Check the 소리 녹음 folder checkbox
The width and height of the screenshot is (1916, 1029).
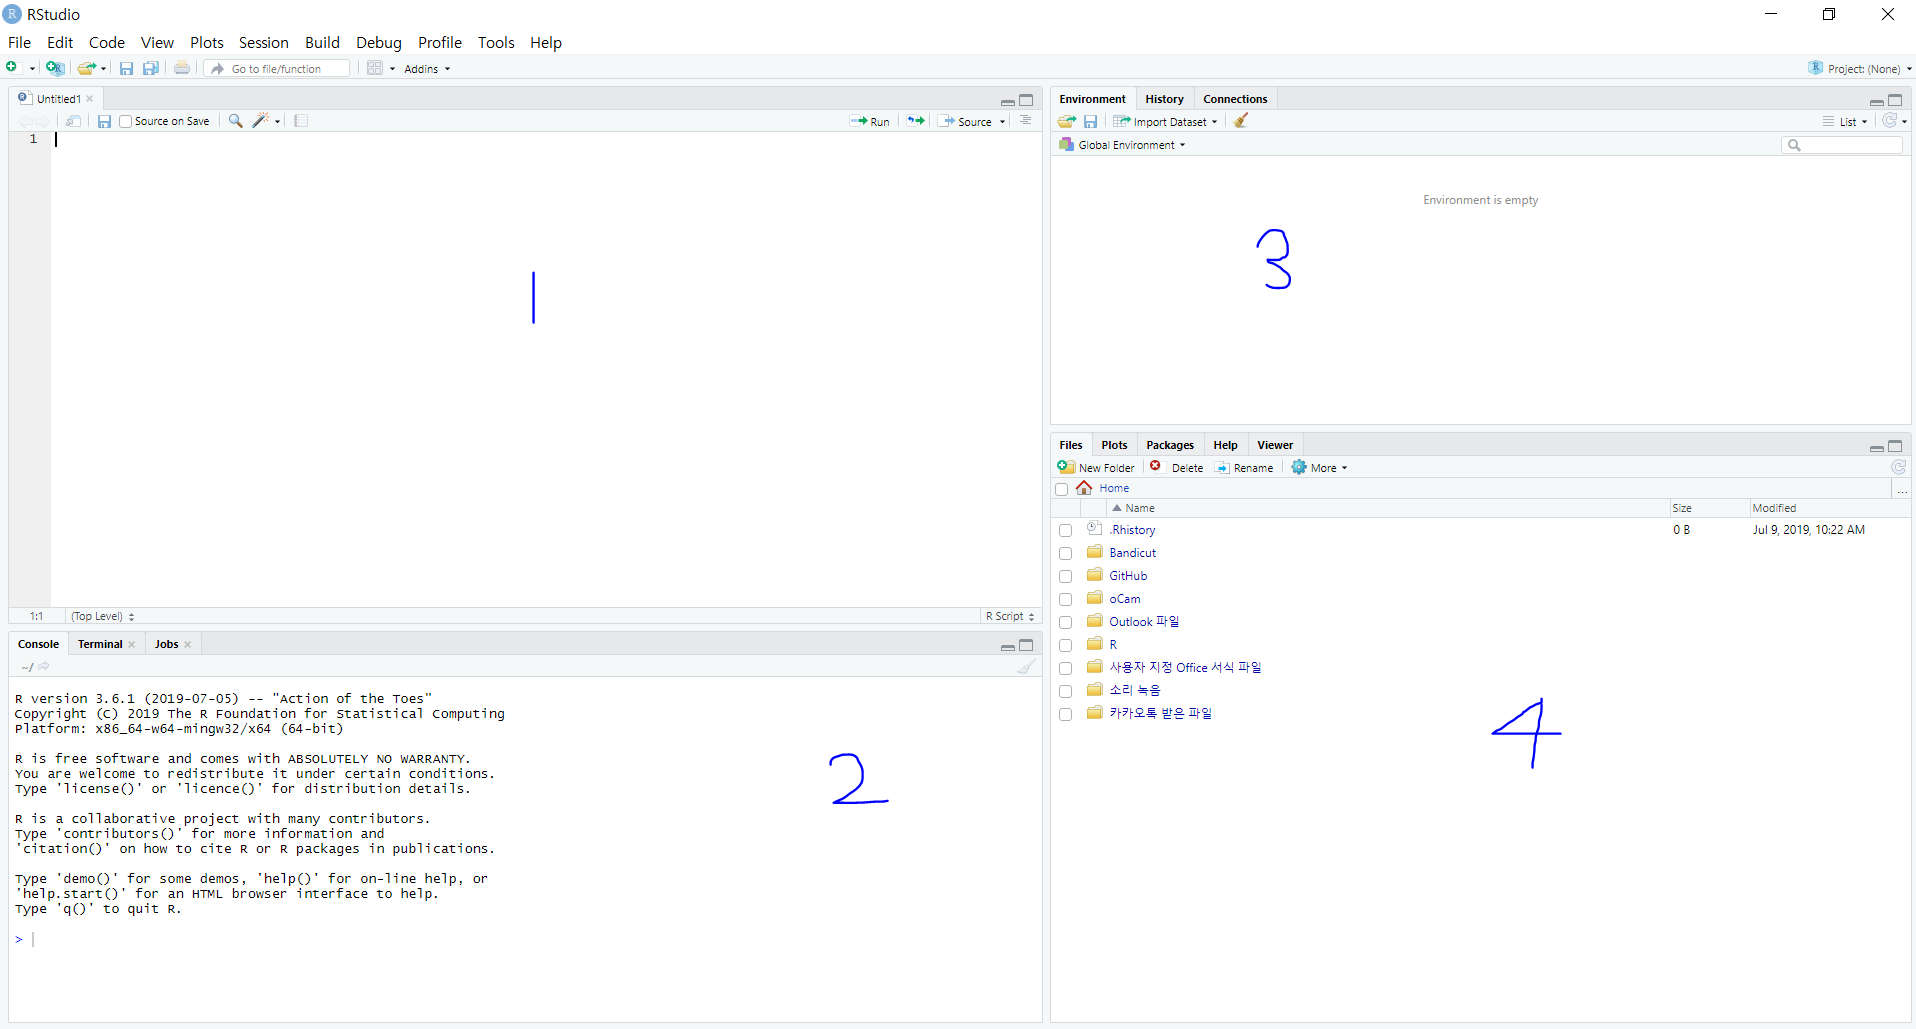[x=1065, y=692]
